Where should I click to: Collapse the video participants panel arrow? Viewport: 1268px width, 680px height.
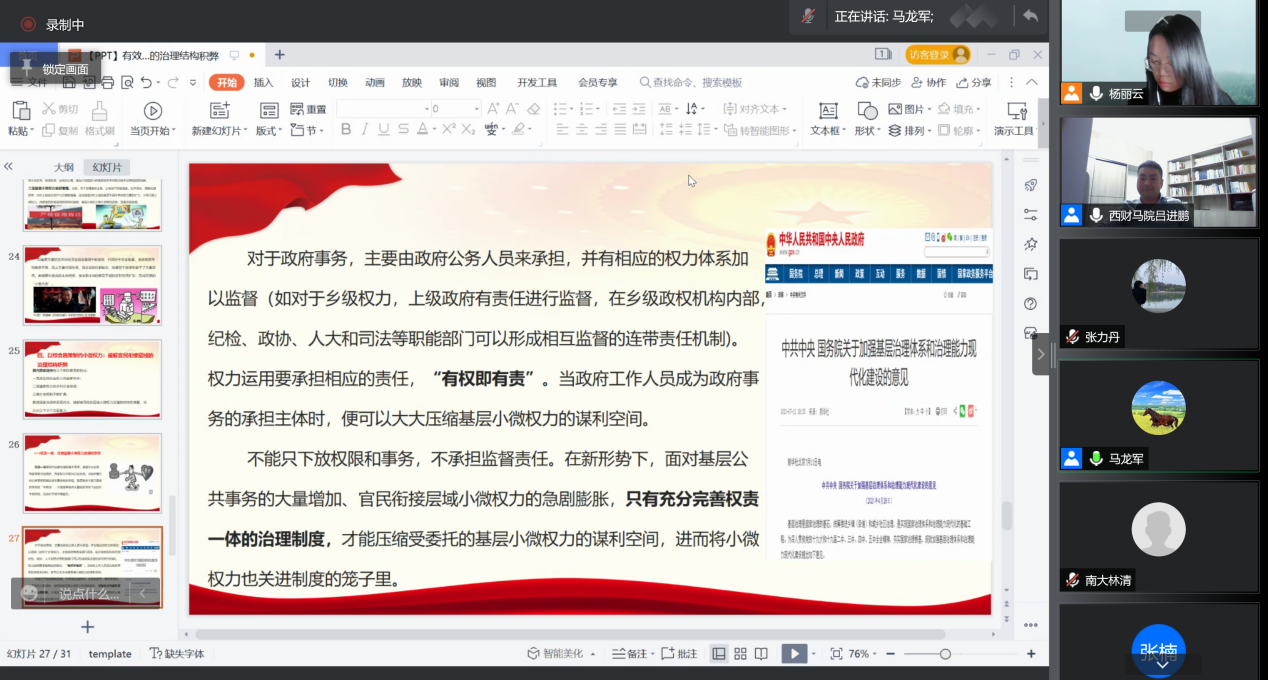click(x=1040, y=354)
